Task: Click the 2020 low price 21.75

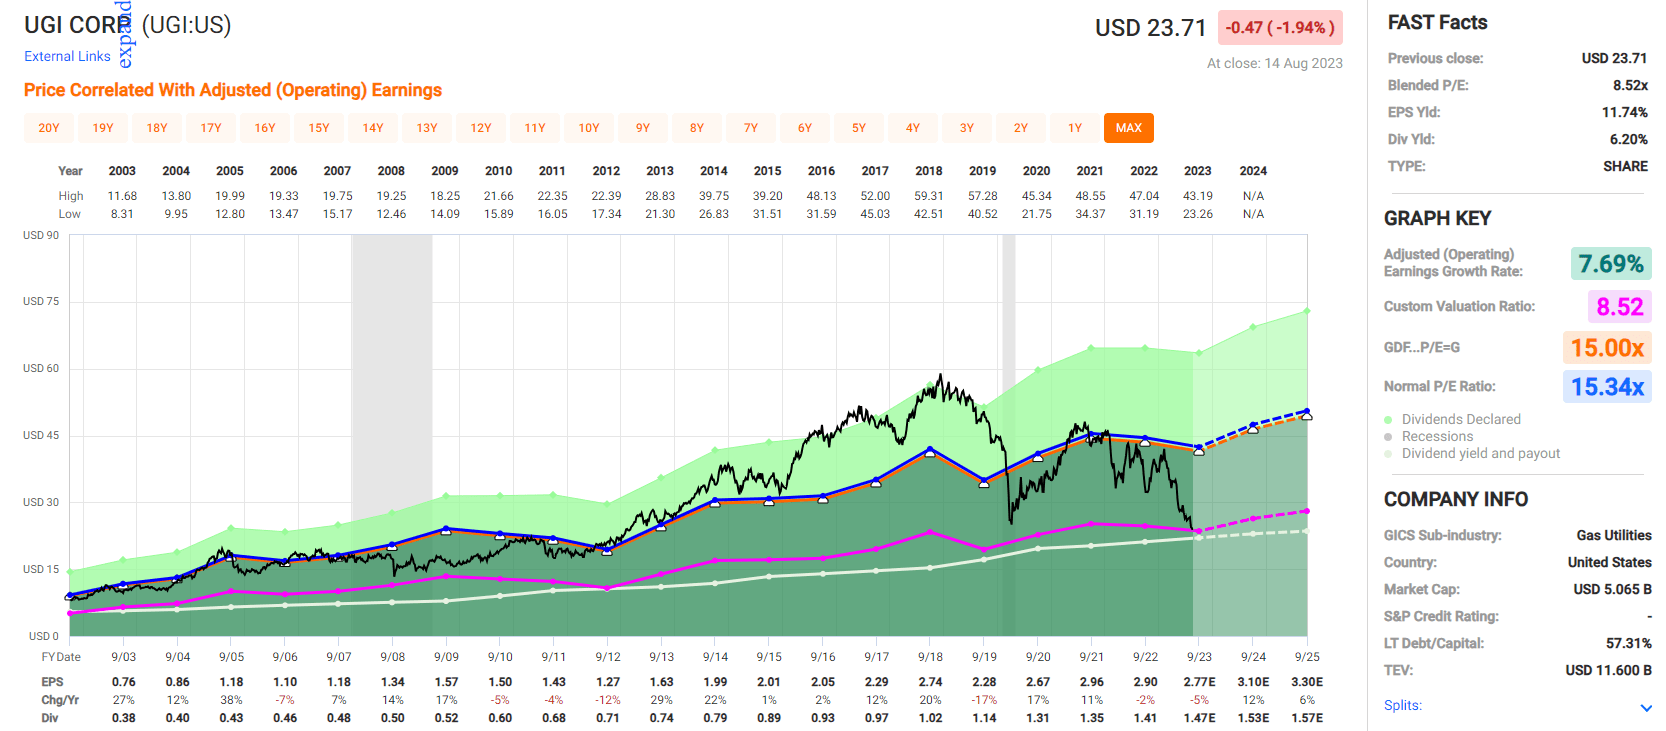Action: pyautogui.click(x=1037, y=214)
